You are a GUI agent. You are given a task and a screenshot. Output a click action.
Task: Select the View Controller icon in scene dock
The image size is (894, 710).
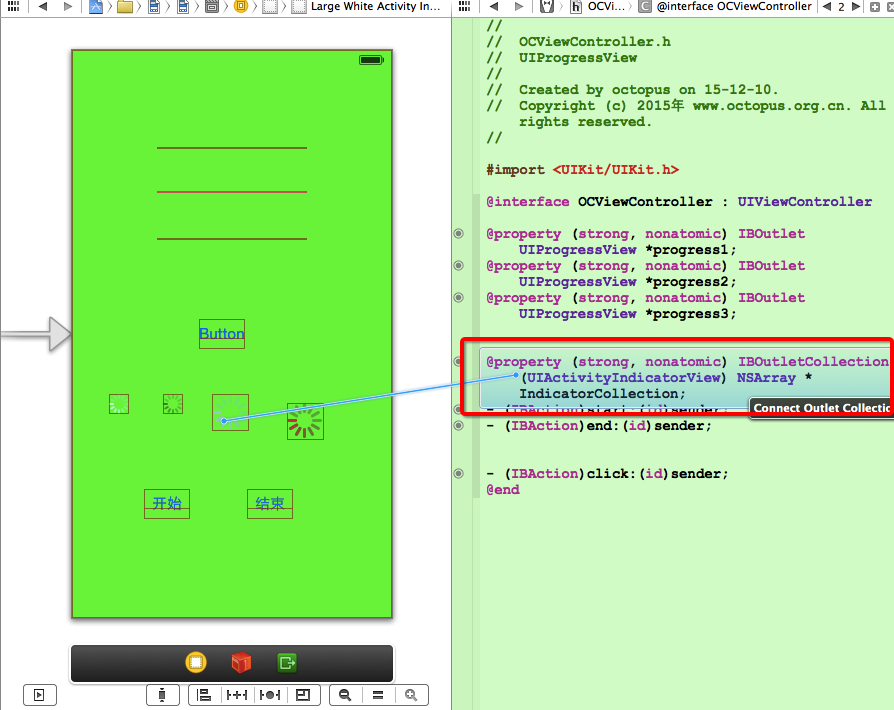coord(196,663)
